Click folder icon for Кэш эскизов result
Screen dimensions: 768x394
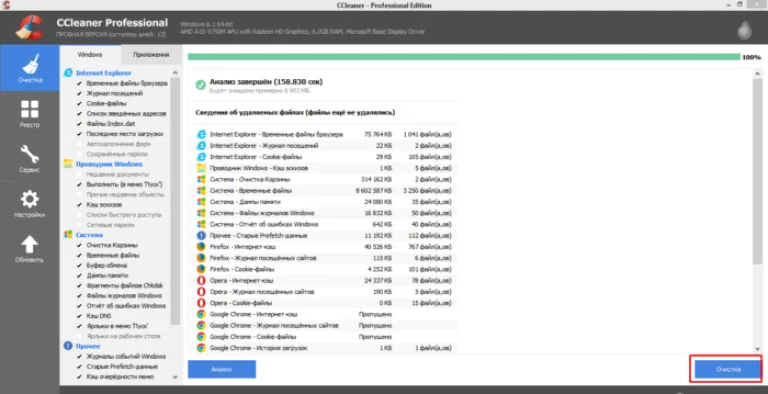pyautogui.click(x=201, y=168)
